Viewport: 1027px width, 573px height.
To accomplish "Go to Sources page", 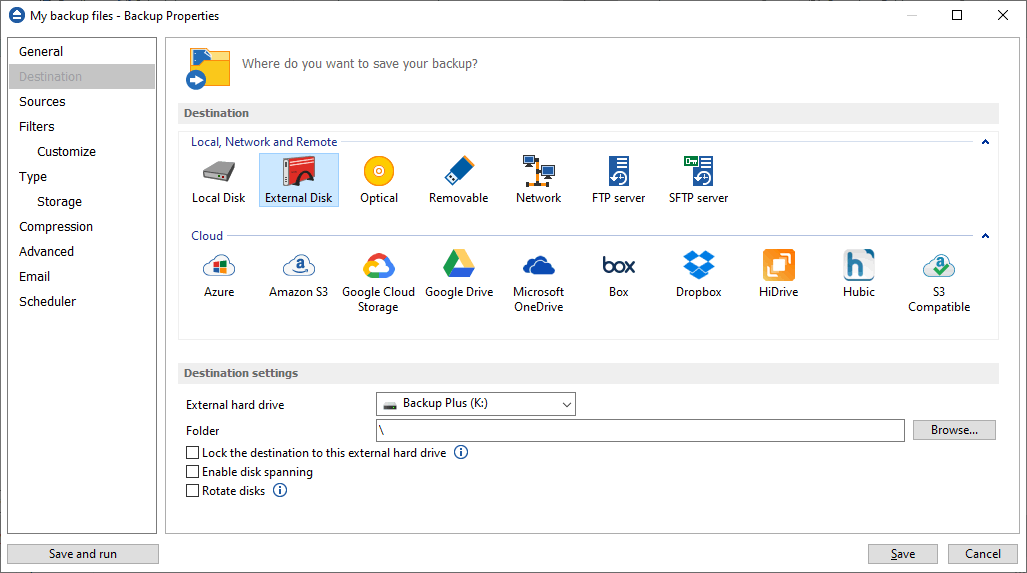I will tap(82, 102).
